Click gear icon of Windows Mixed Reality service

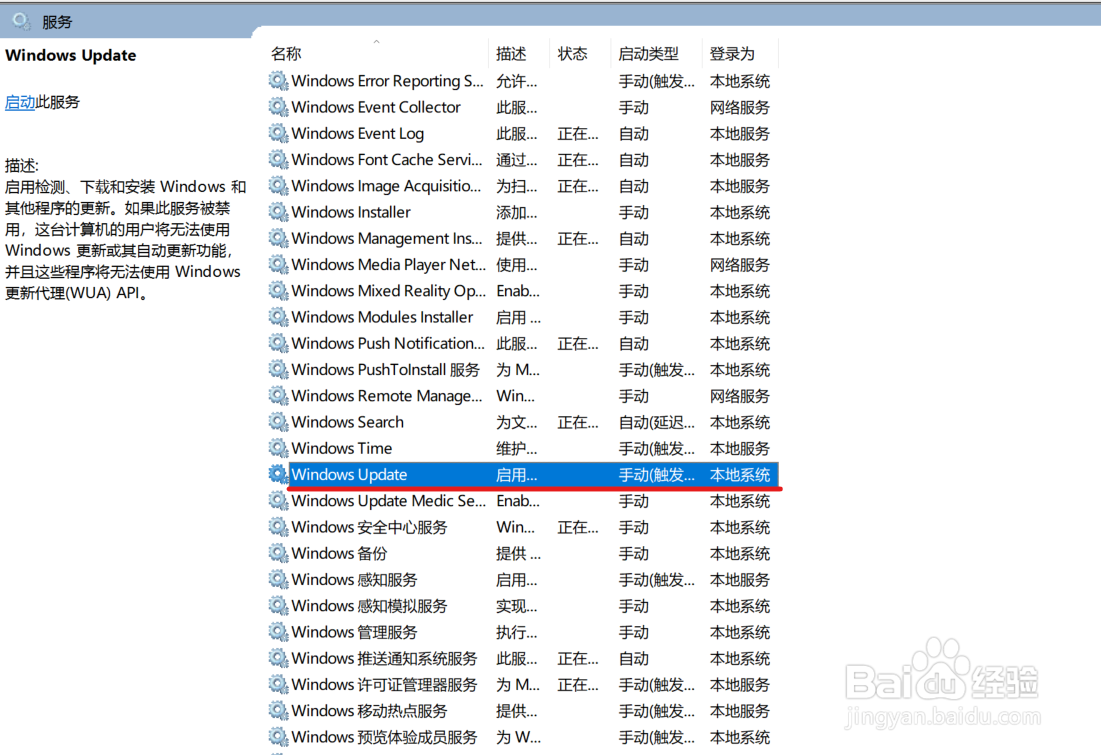278,290
